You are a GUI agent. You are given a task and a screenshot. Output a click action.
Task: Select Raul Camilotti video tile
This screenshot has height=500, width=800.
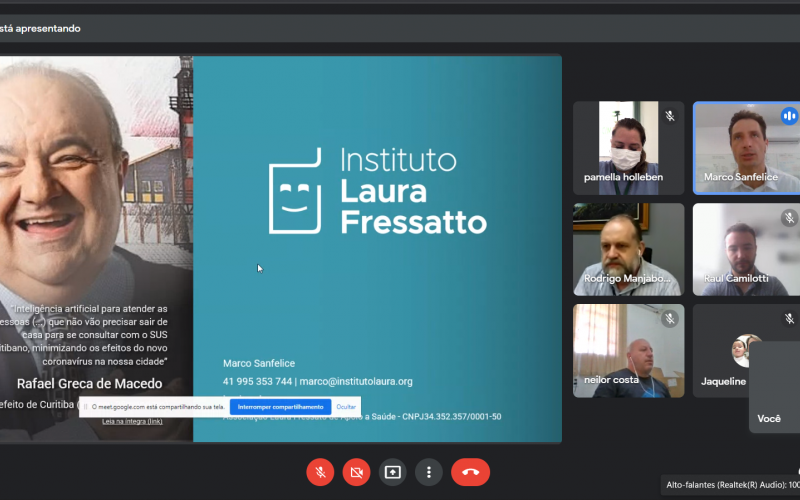746,249
